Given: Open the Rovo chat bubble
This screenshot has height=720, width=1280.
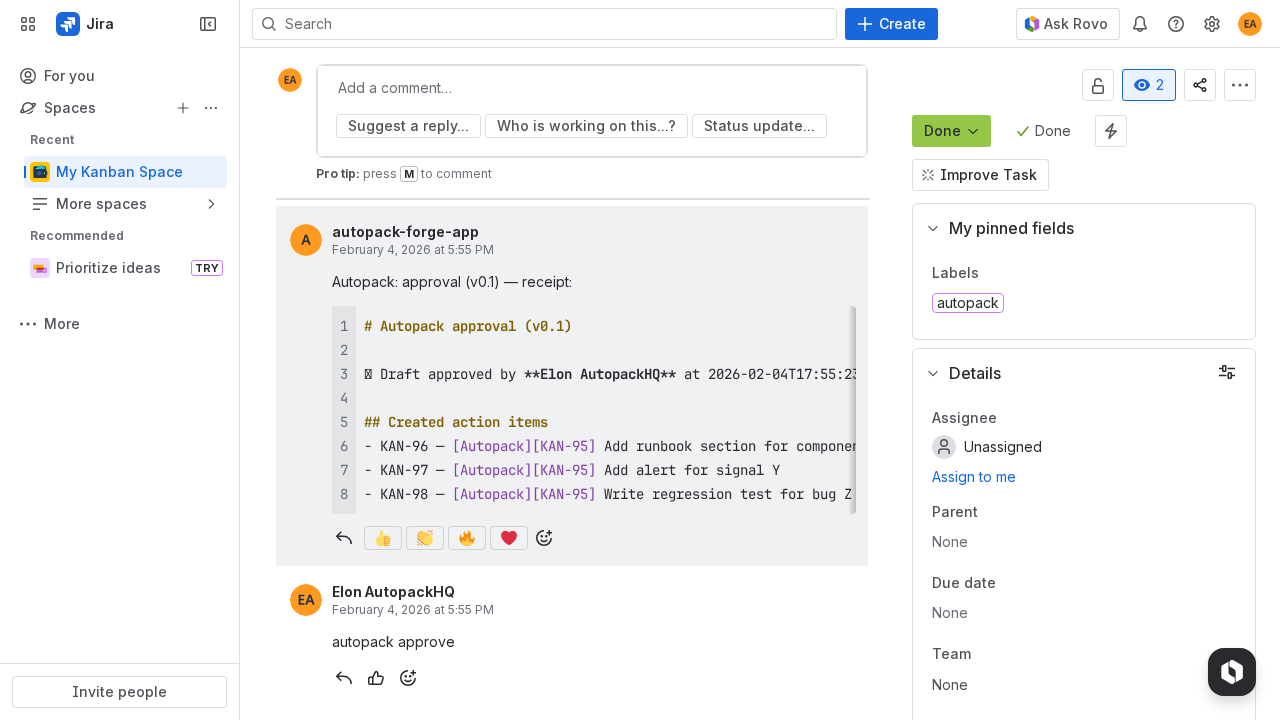Looking at the screenshot, I should pyautogui.click(x=1231, y=671).
